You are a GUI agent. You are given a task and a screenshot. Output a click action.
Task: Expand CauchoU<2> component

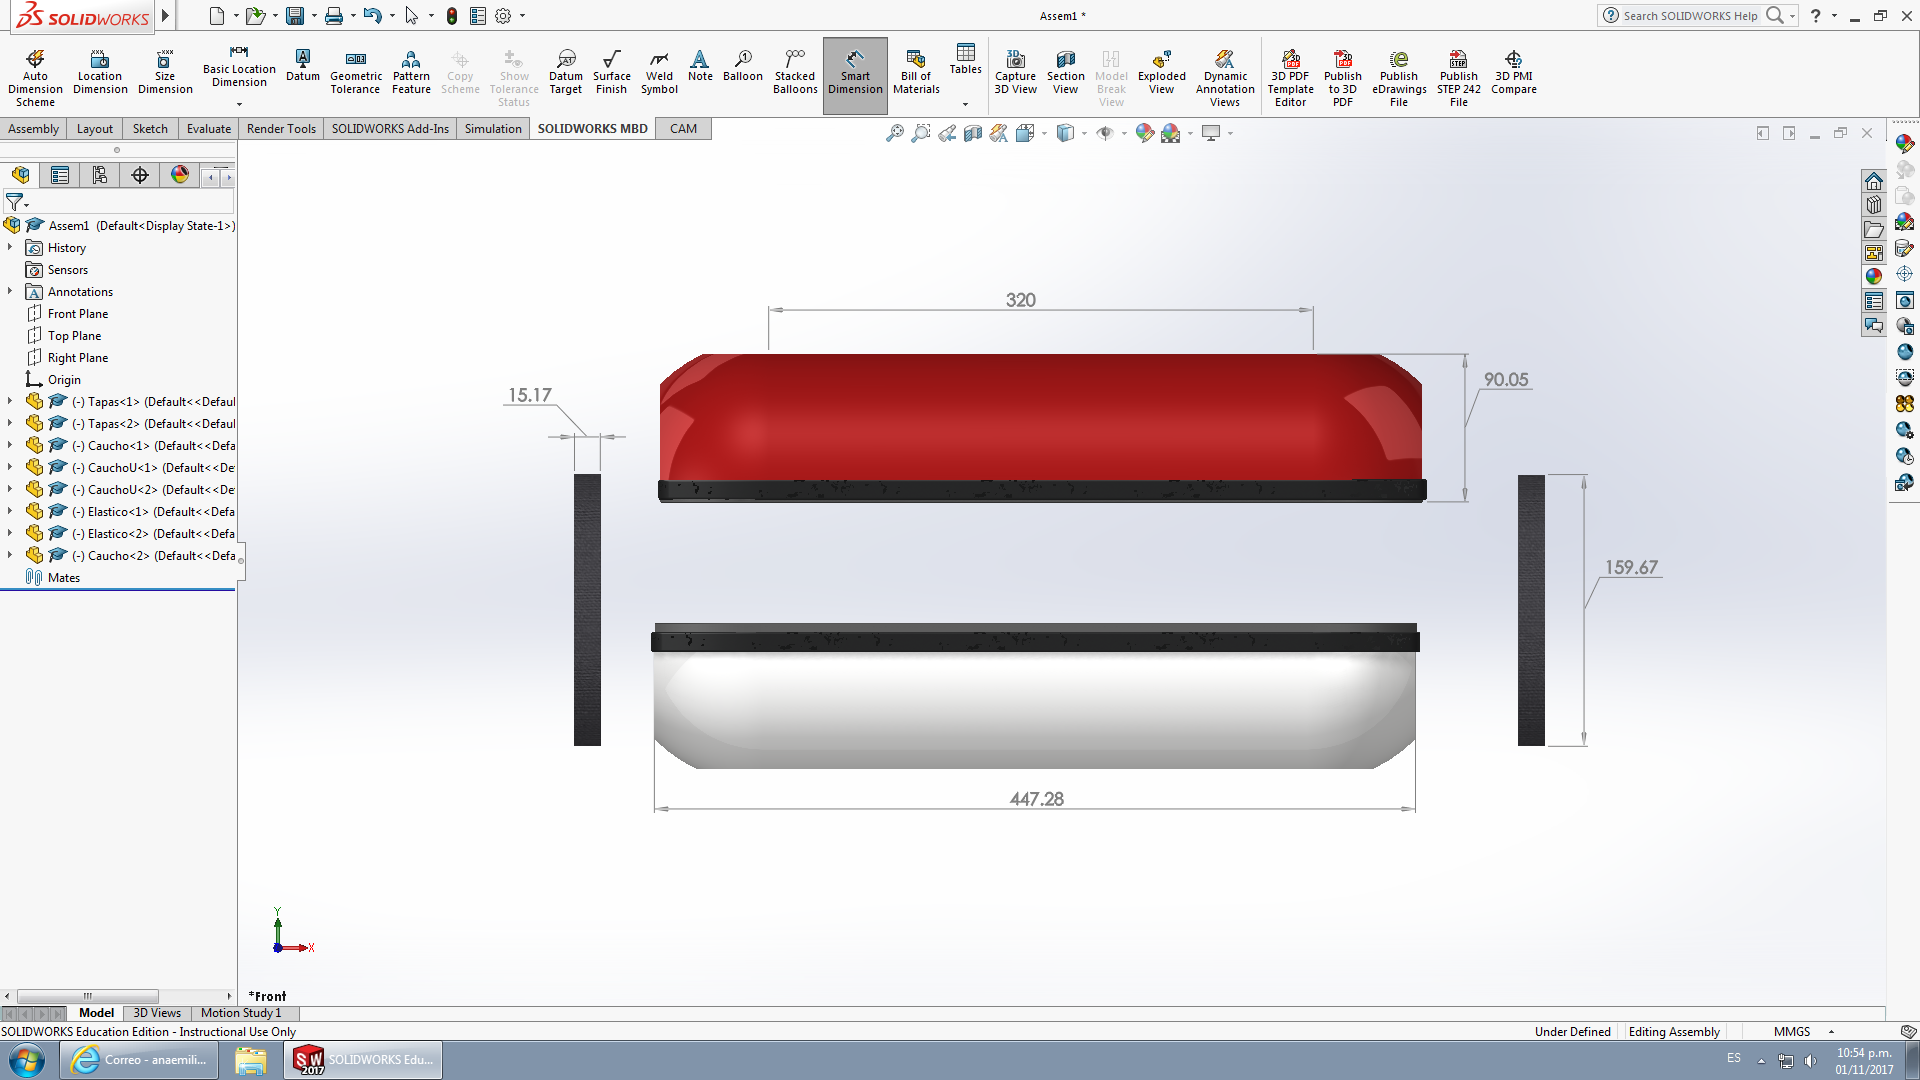tap(10, 490)
